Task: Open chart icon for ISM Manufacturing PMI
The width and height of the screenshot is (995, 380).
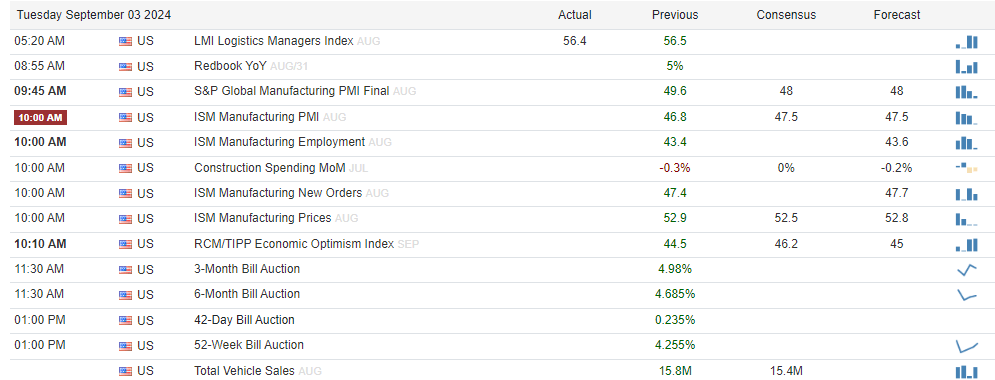Action: coord(966,117)
